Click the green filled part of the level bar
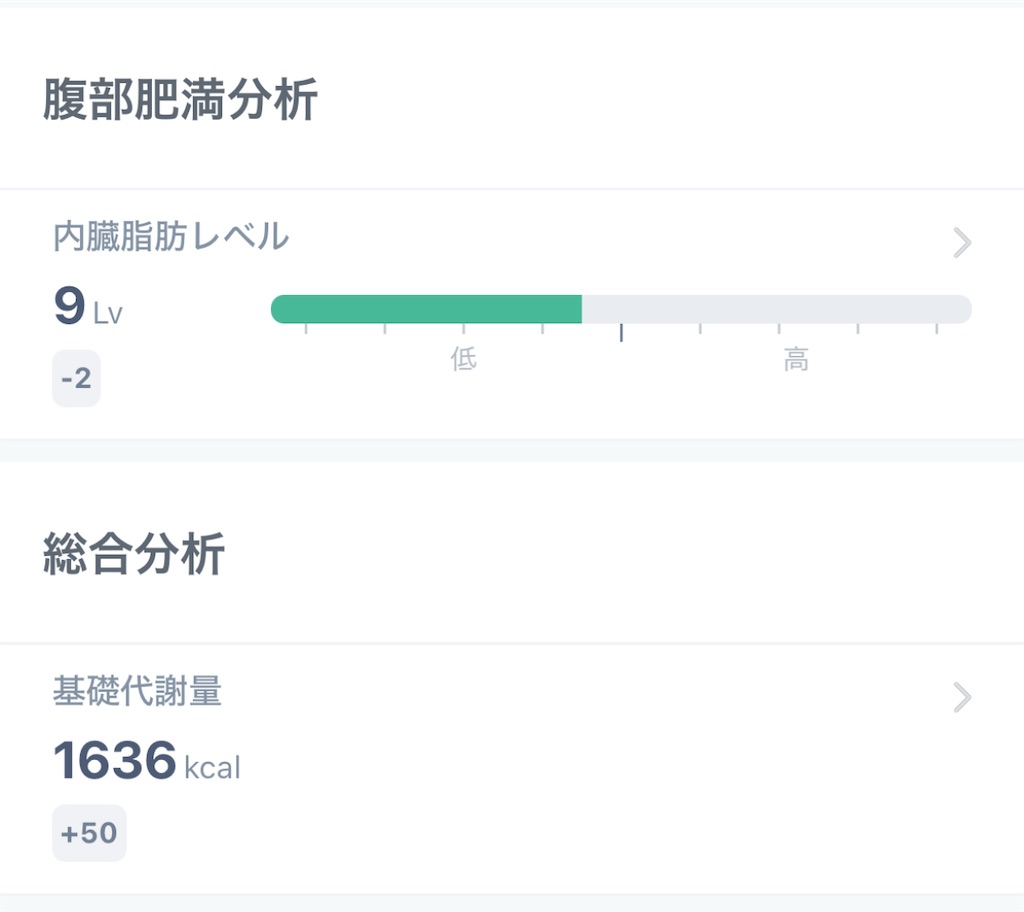1024x912 pixels. click(x=426, y=309)
